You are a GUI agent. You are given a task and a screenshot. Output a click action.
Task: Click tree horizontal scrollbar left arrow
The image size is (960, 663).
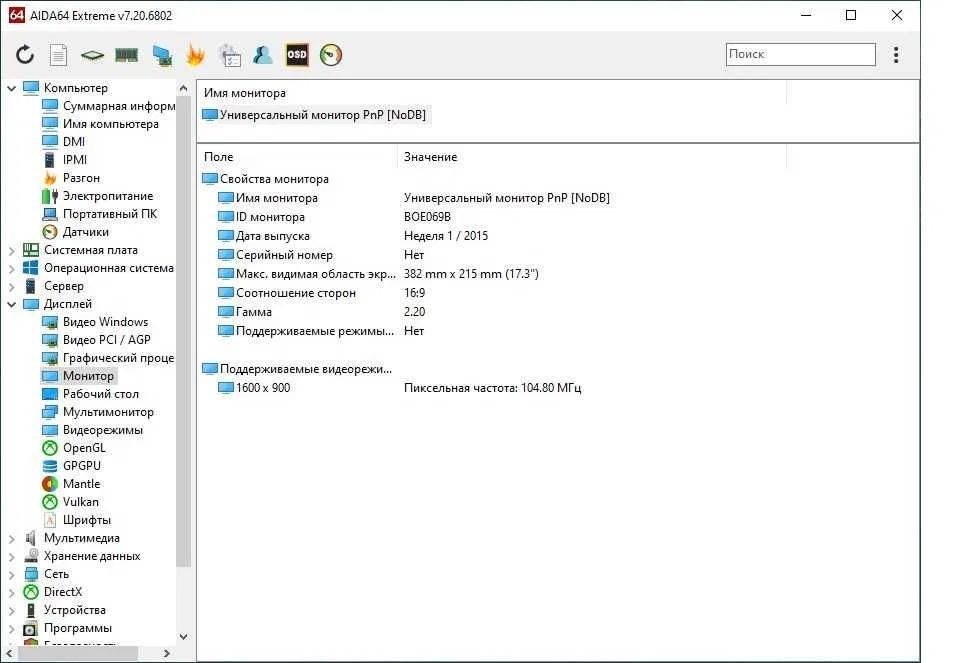click(9, 654)
